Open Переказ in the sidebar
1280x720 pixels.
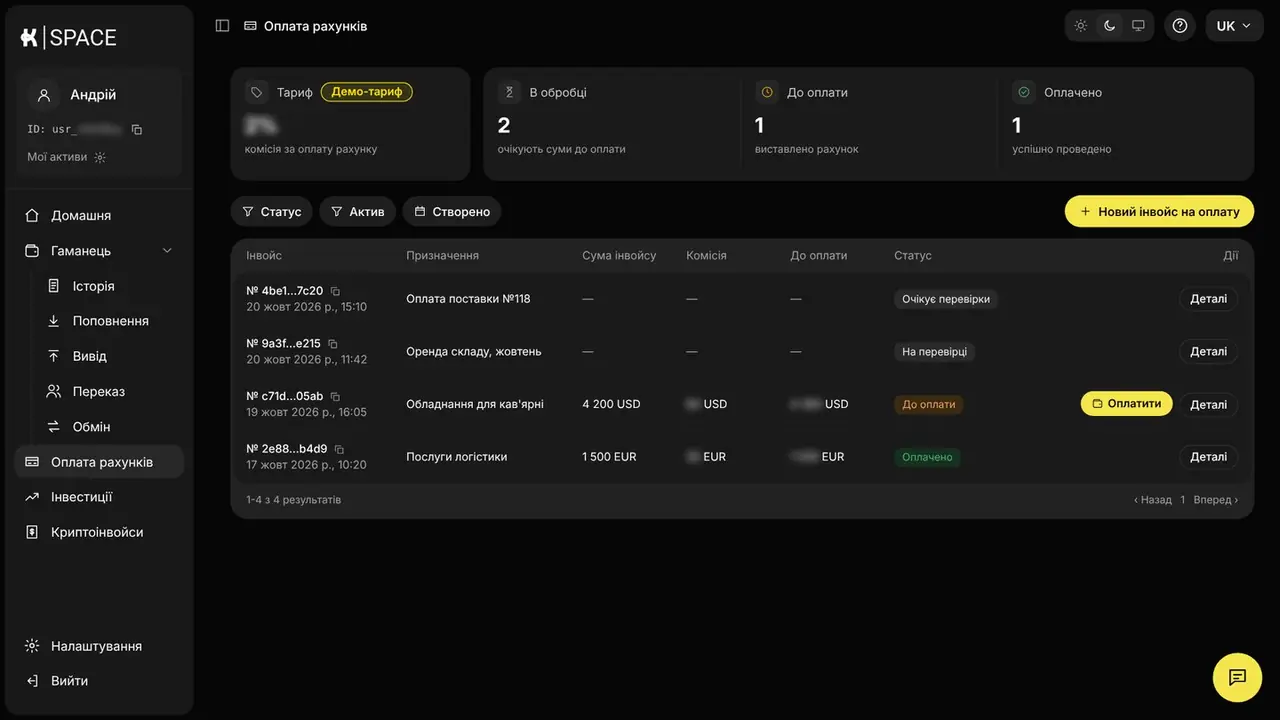point(110,391)
